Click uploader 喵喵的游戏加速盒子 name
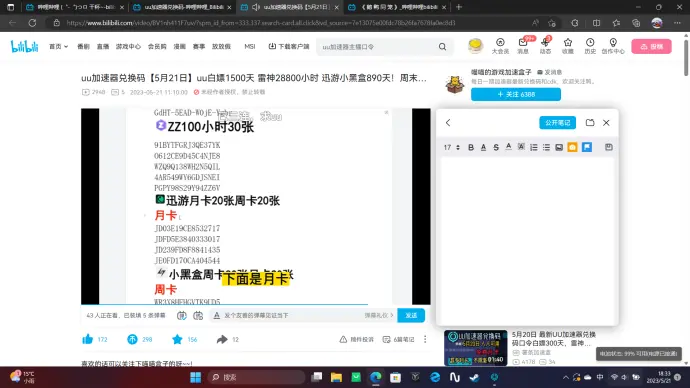This screenshot has width=690, height=388. tap(501, 72)
